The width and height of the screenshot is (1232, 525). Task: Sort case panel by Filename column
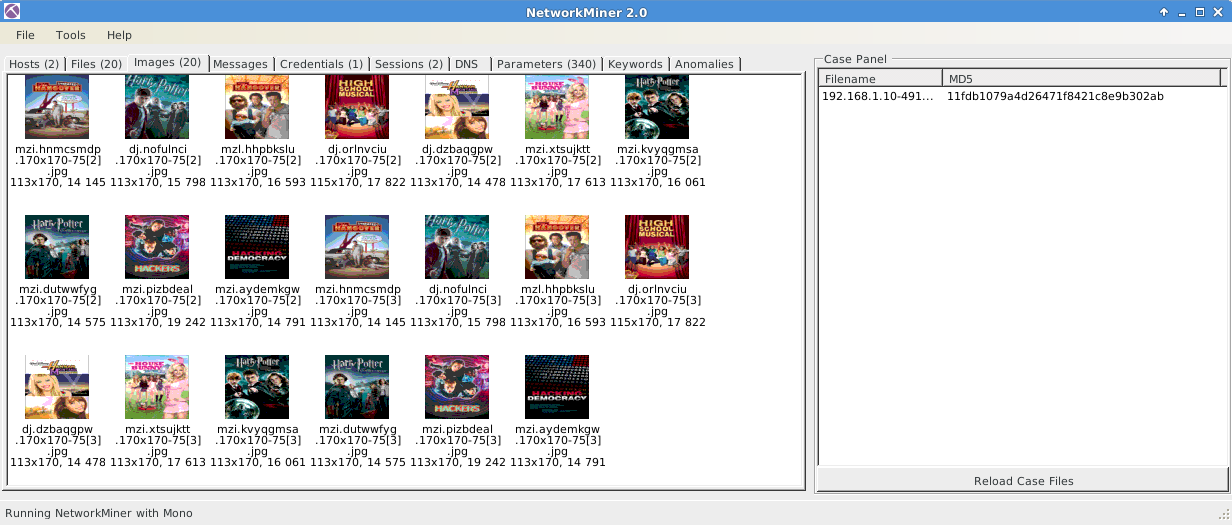coord(880,78)
